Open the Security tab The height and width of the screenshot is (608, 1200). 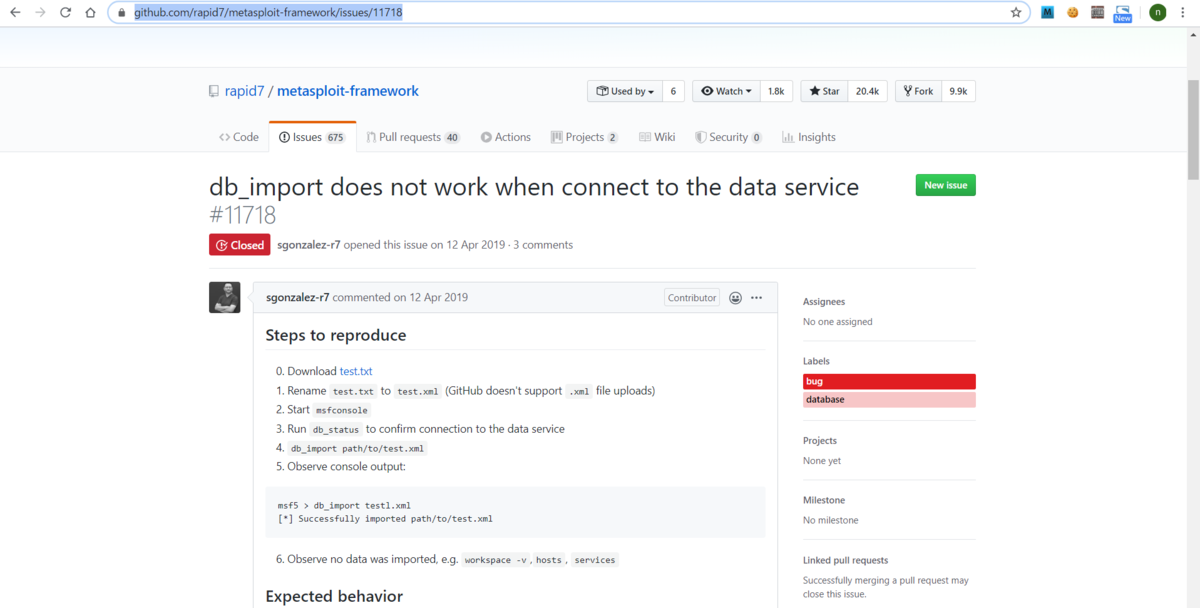coord(728,137)
